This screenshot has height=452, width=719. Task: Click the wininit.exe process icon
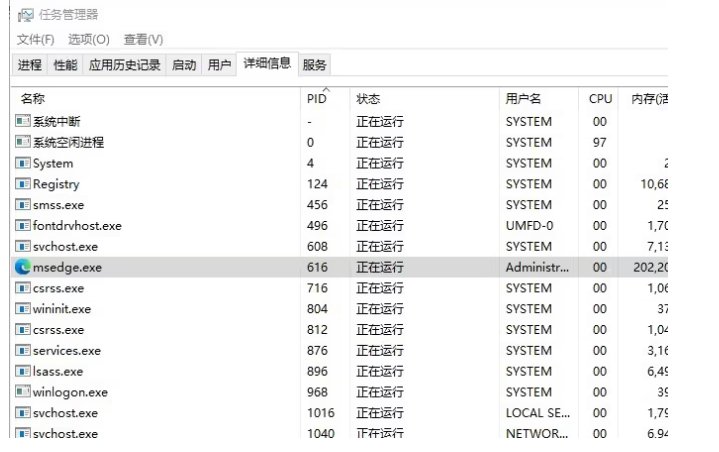click(x=22, y=309)
